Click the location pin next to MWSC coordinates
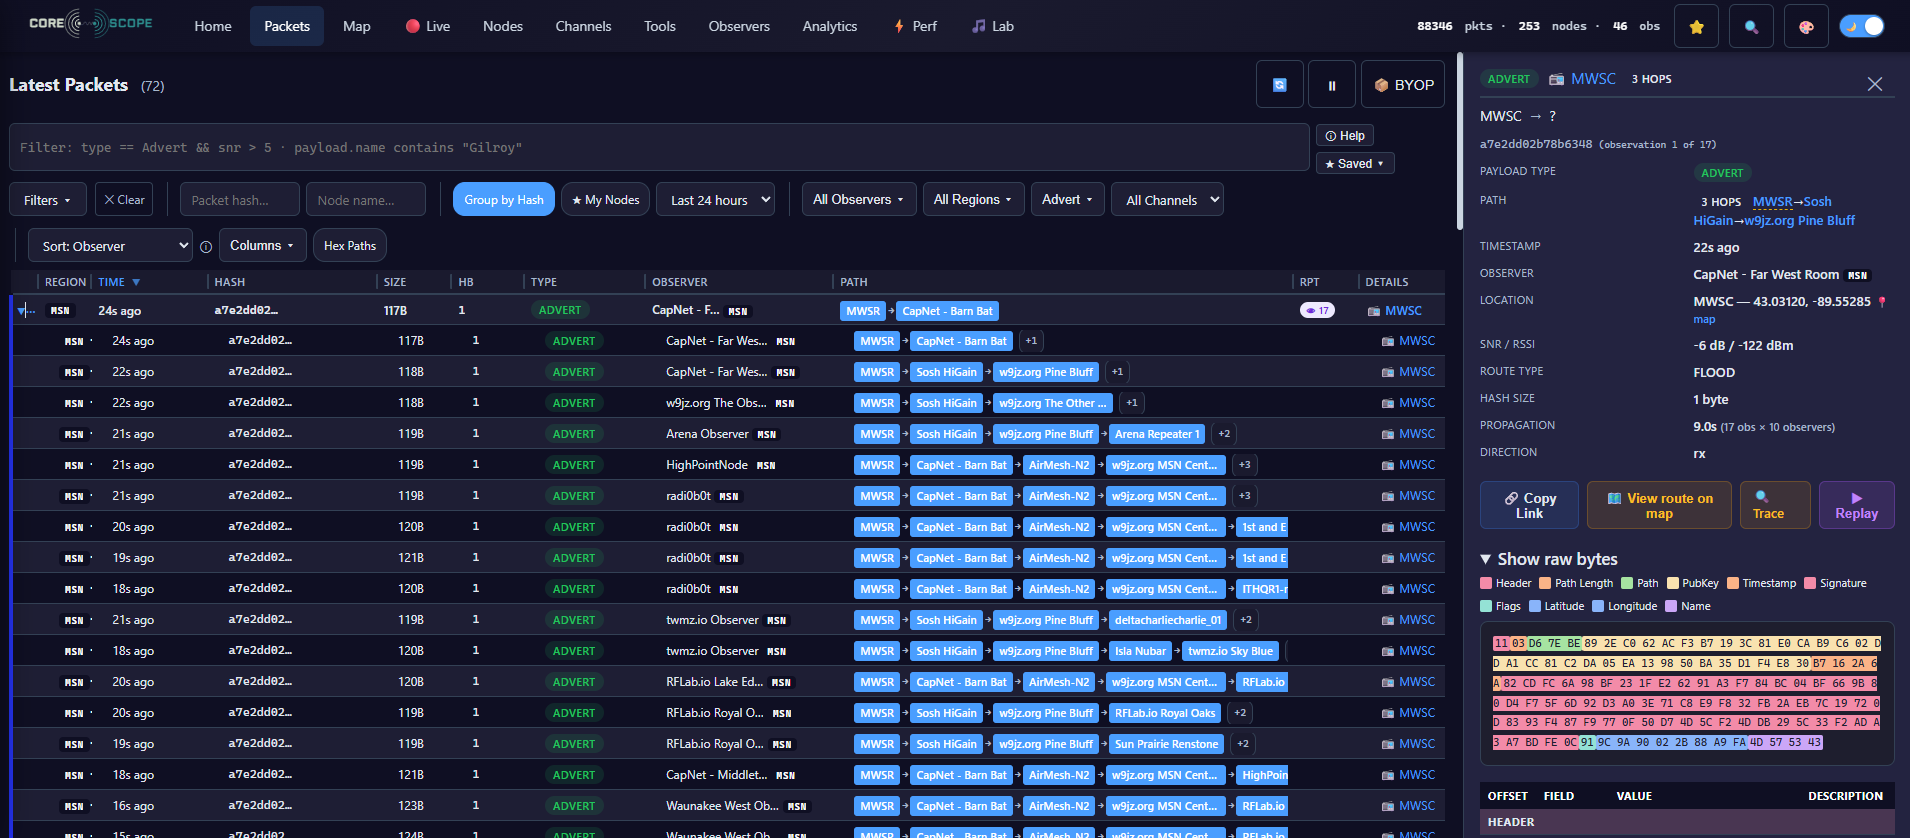 point(1883,302)
